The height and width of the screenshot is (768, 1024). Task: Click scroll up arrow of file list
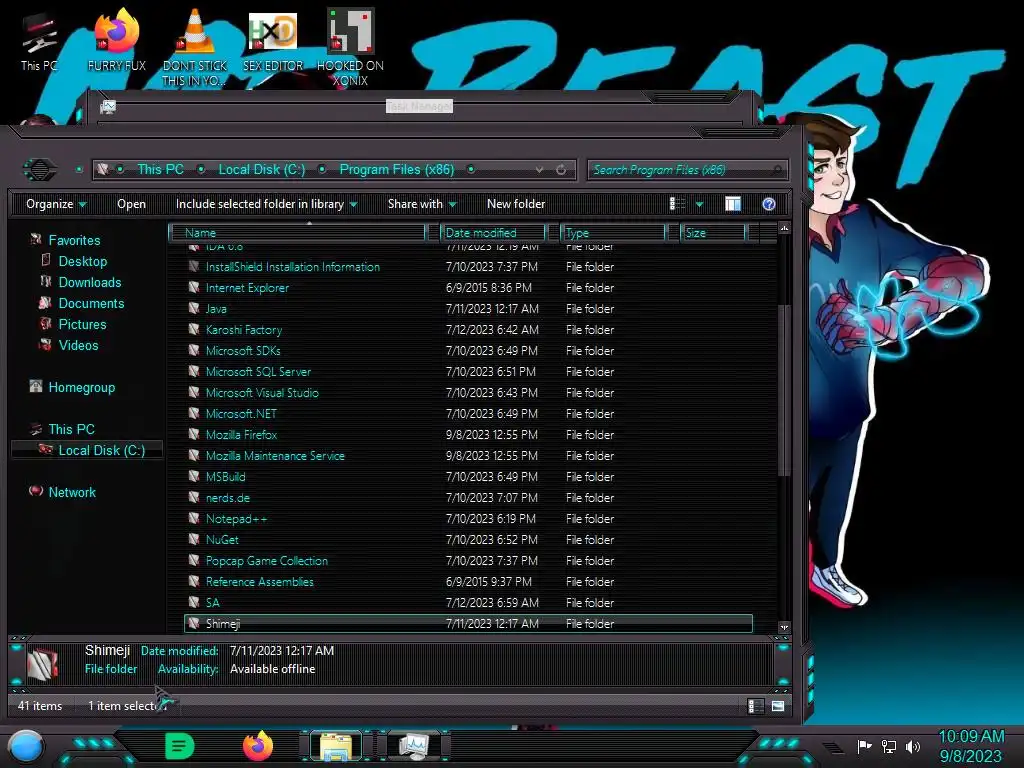tap(784, 228)
